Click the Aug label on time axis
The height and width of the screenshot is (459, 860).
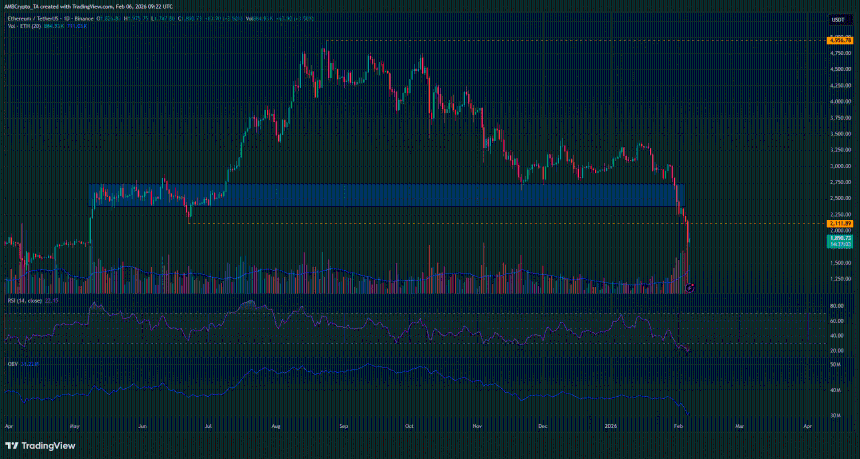click(x=276, y=426)
